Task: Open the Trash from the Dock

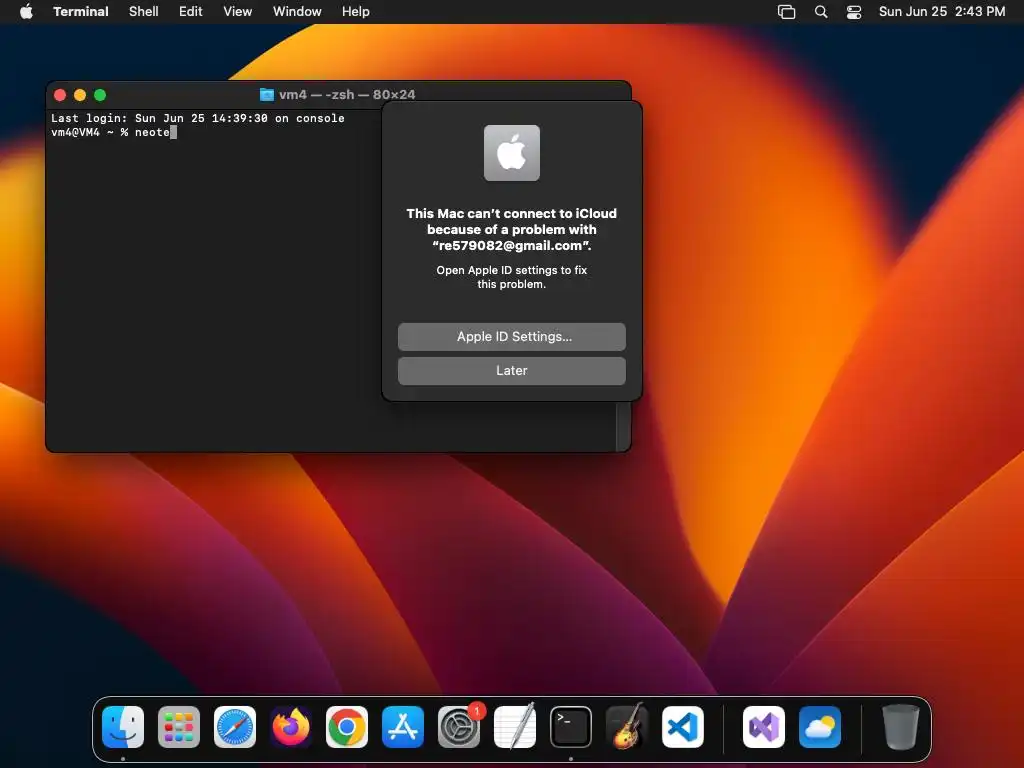Action: click(901, 727)
